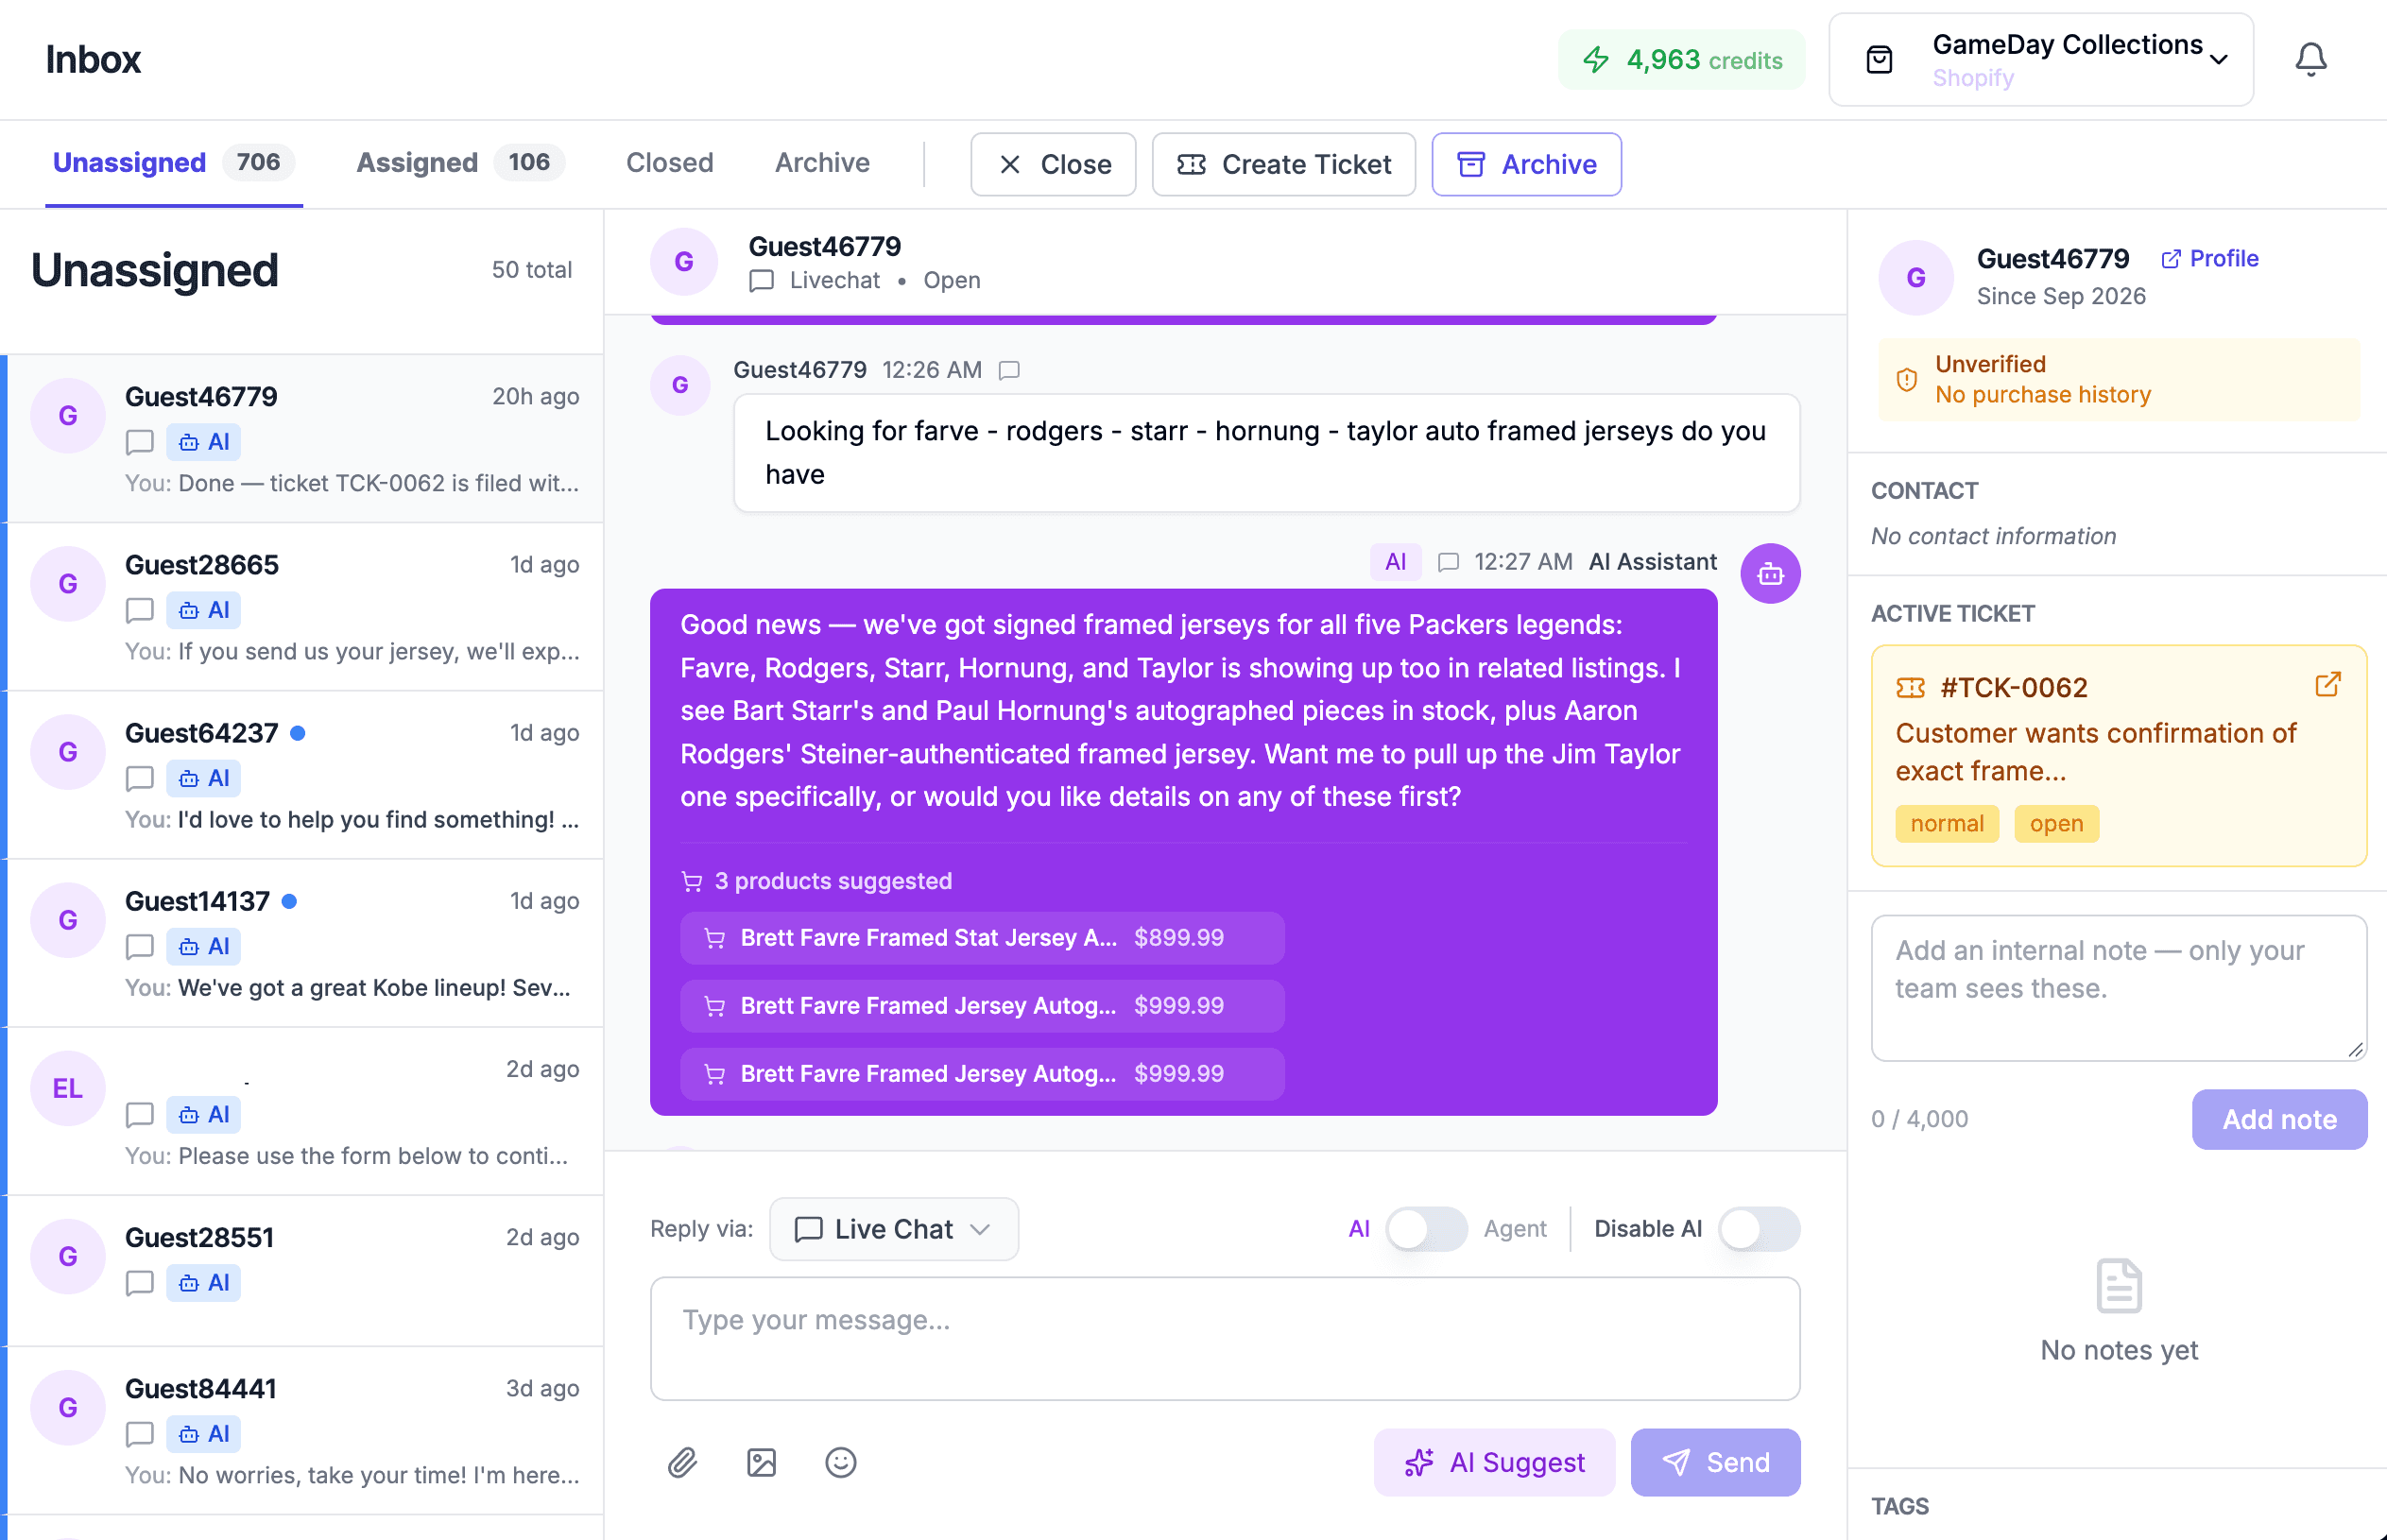This screenshot has height=1540, width=2387.
Task: Click in the Type your message field
Action: 1225,1338
